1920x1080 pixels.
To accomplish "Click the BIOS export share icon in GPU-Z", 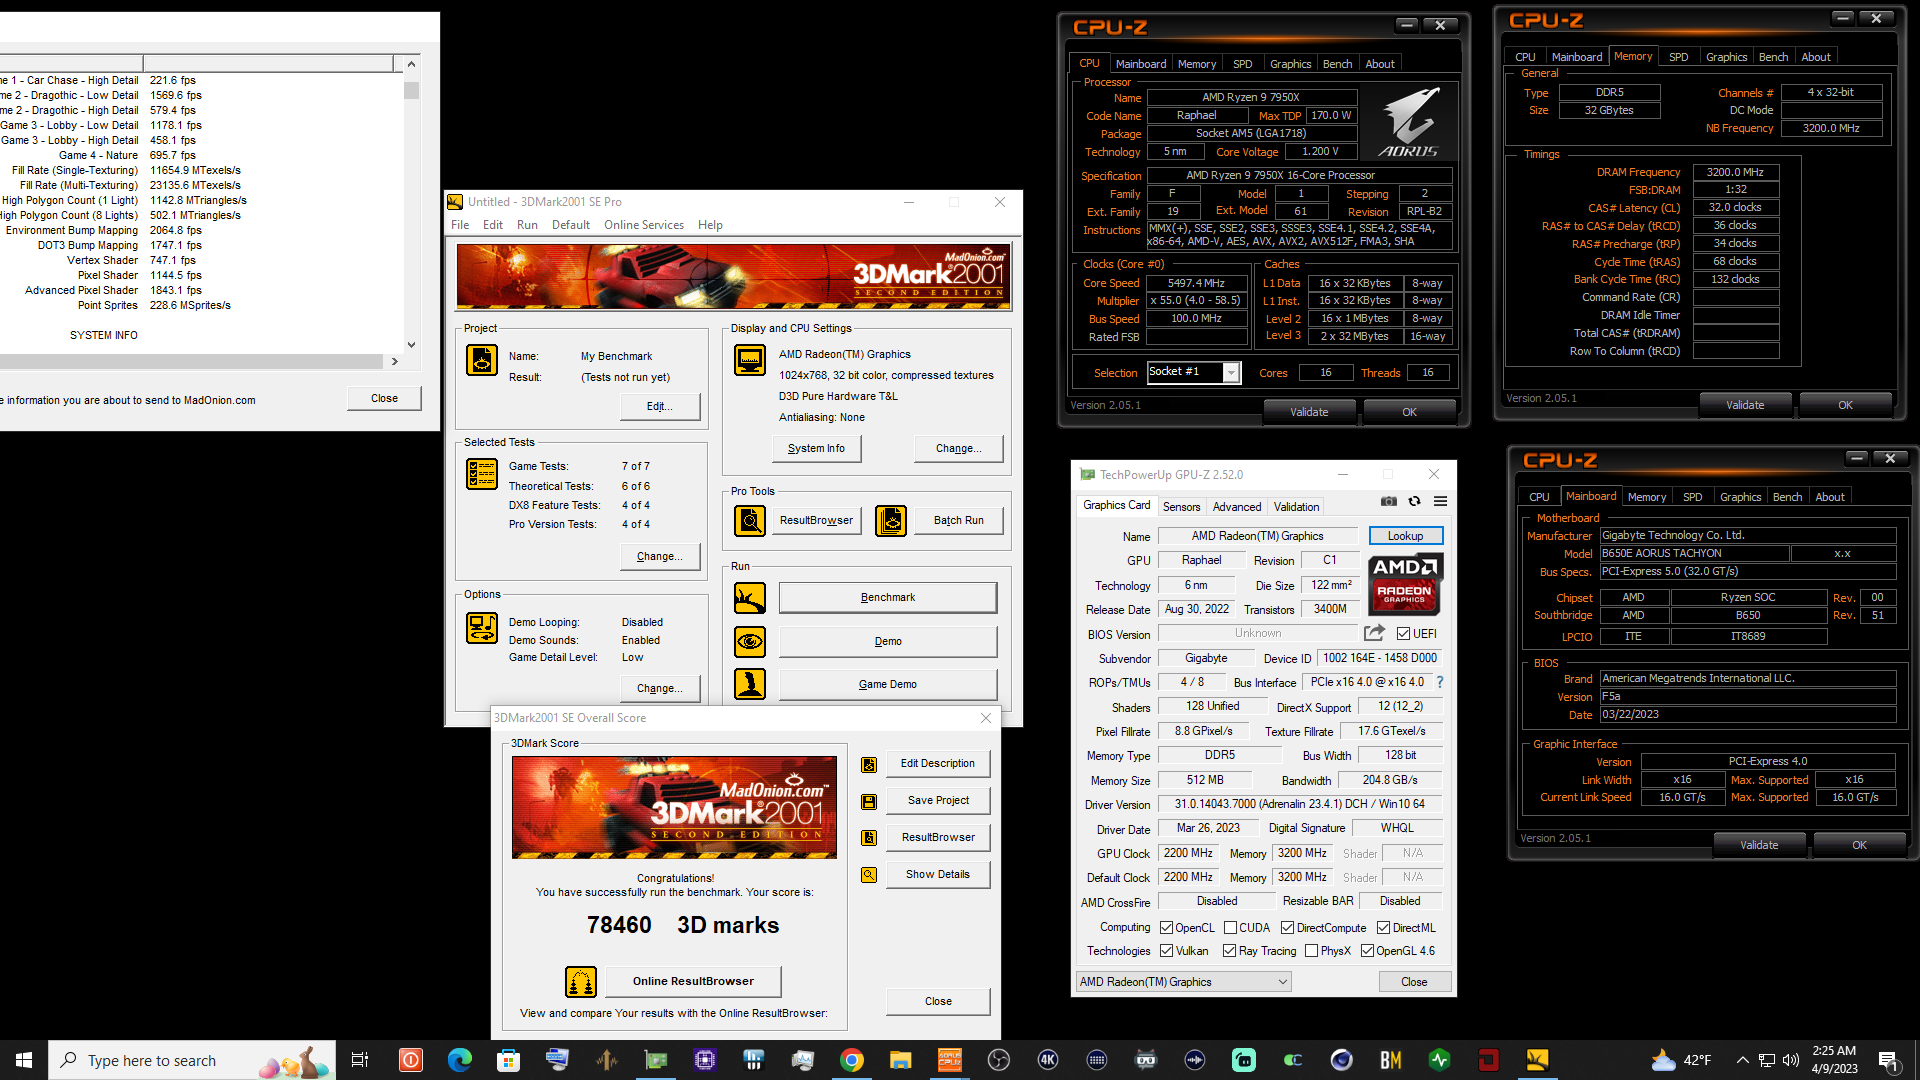I will [1374, 633].
